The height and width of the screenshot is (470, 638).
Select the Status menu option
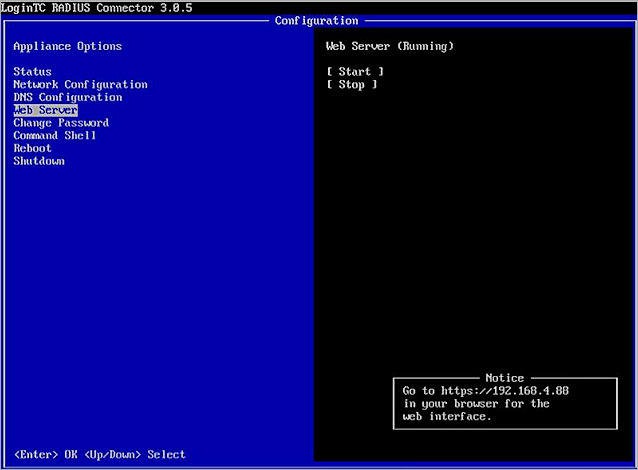click(33, 72)
